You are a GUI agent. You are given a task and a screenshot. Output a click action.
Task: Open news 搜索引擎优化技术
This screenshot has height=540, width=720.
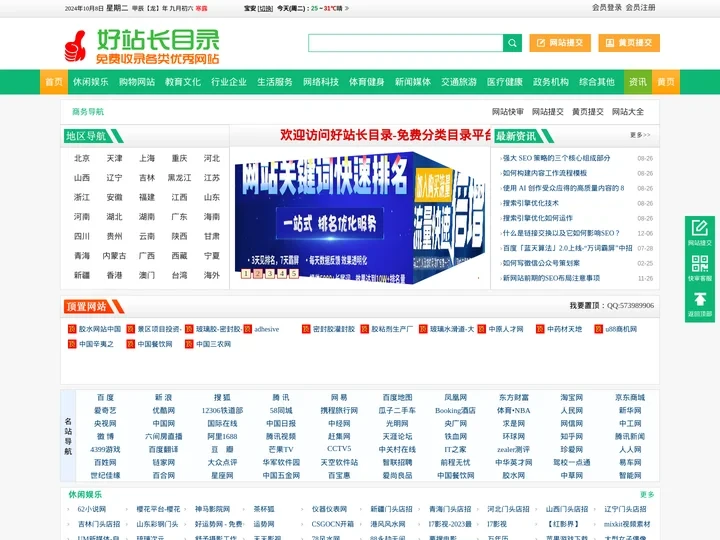pos(531,203)
